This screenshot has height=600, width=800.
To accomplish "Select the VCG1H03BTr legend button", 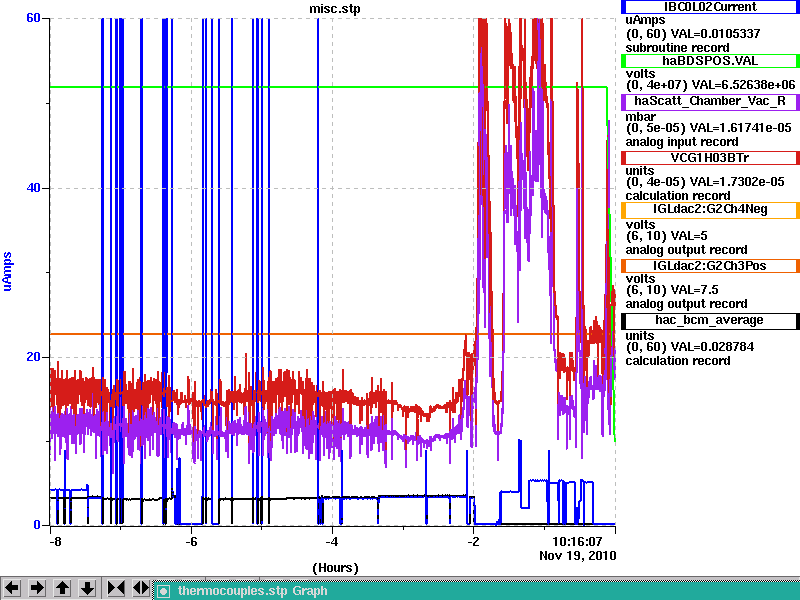I will tap(710, 158).
